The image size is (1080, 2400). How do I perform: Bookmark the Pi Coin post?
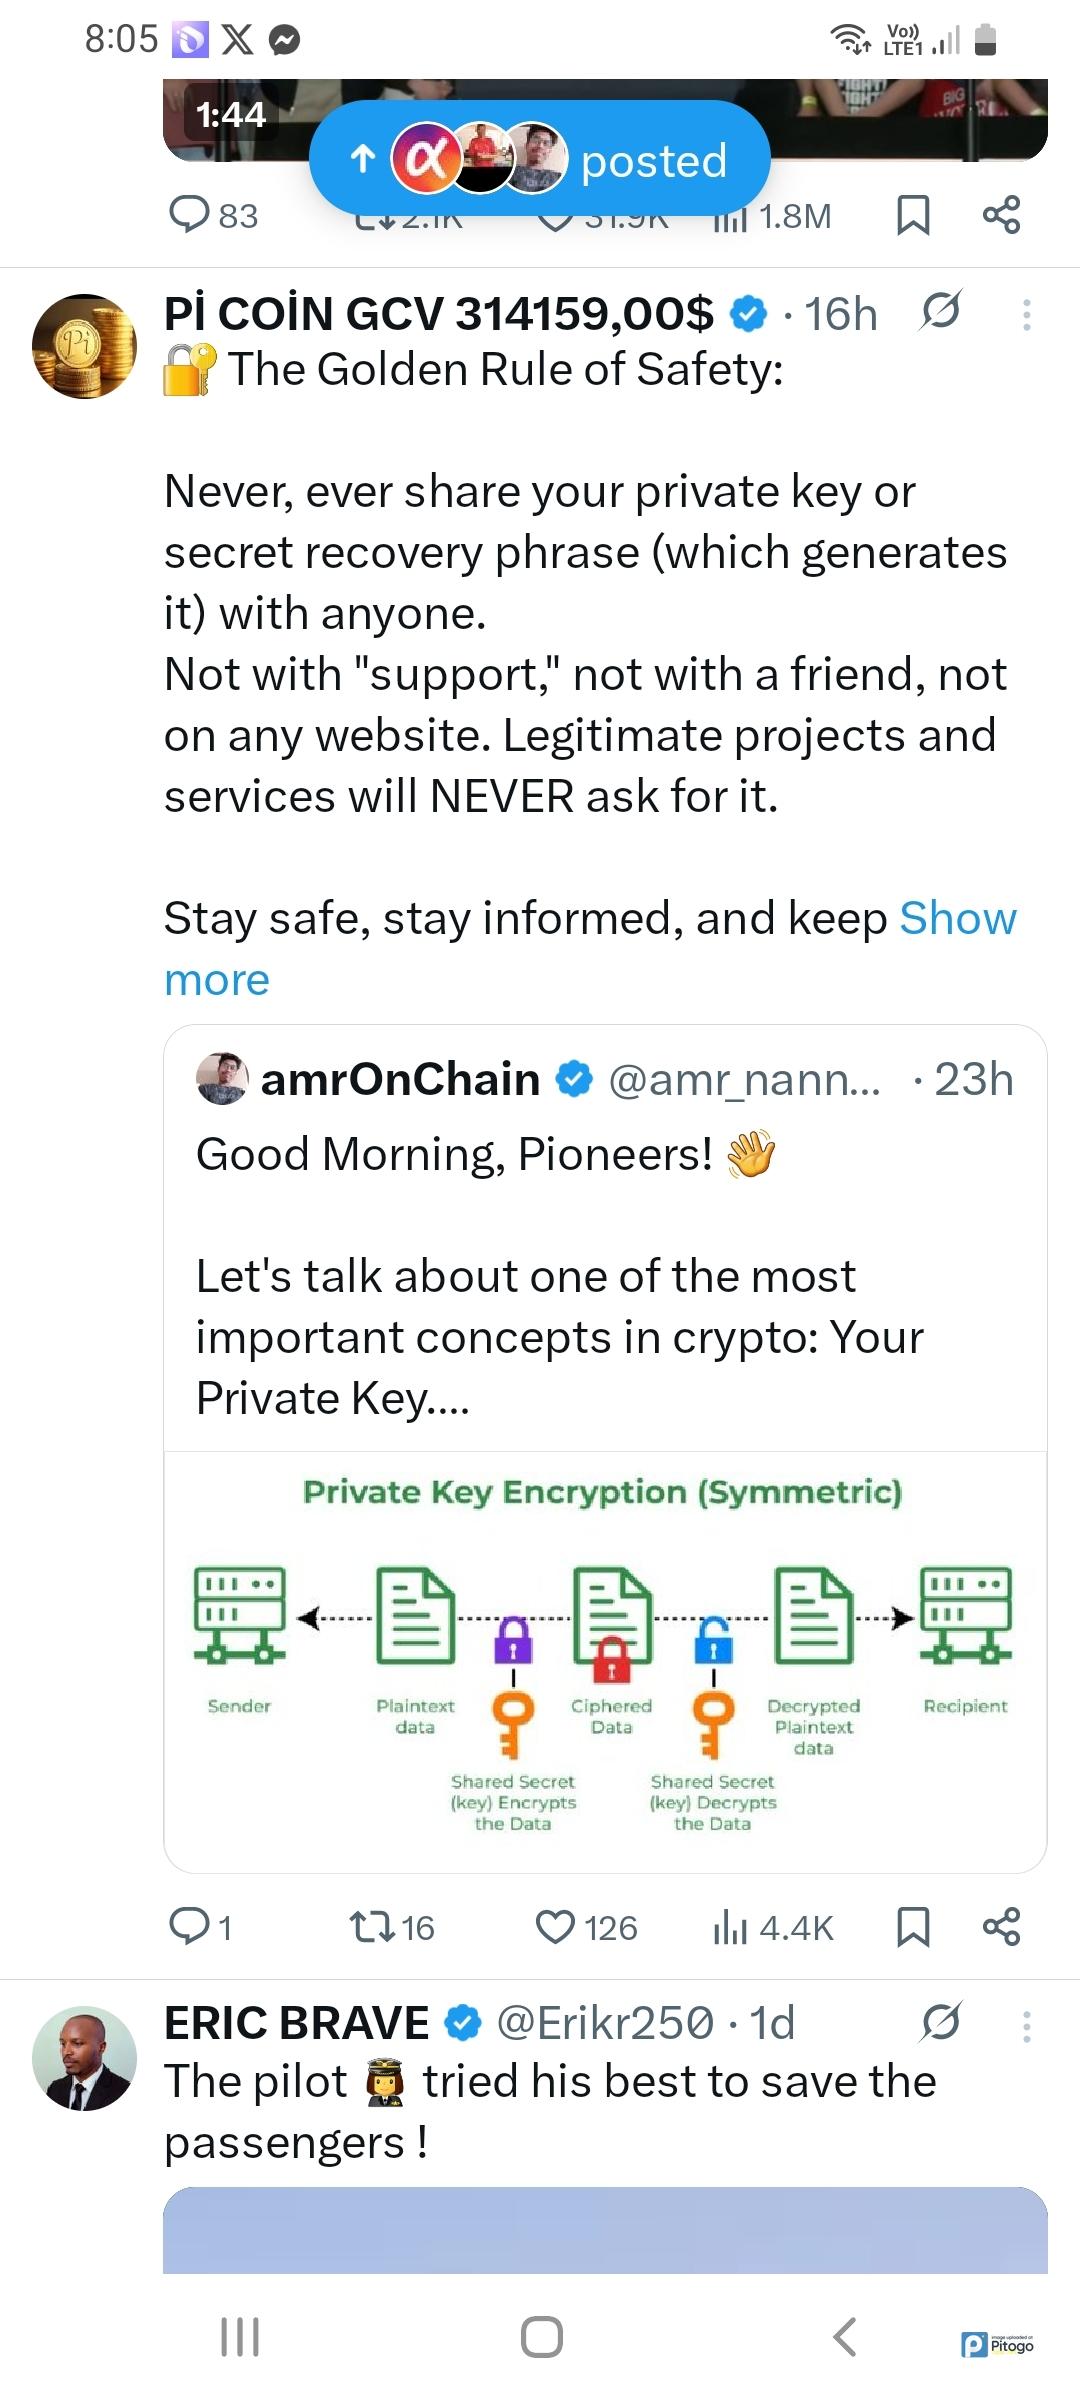(x=912, y=1927)
